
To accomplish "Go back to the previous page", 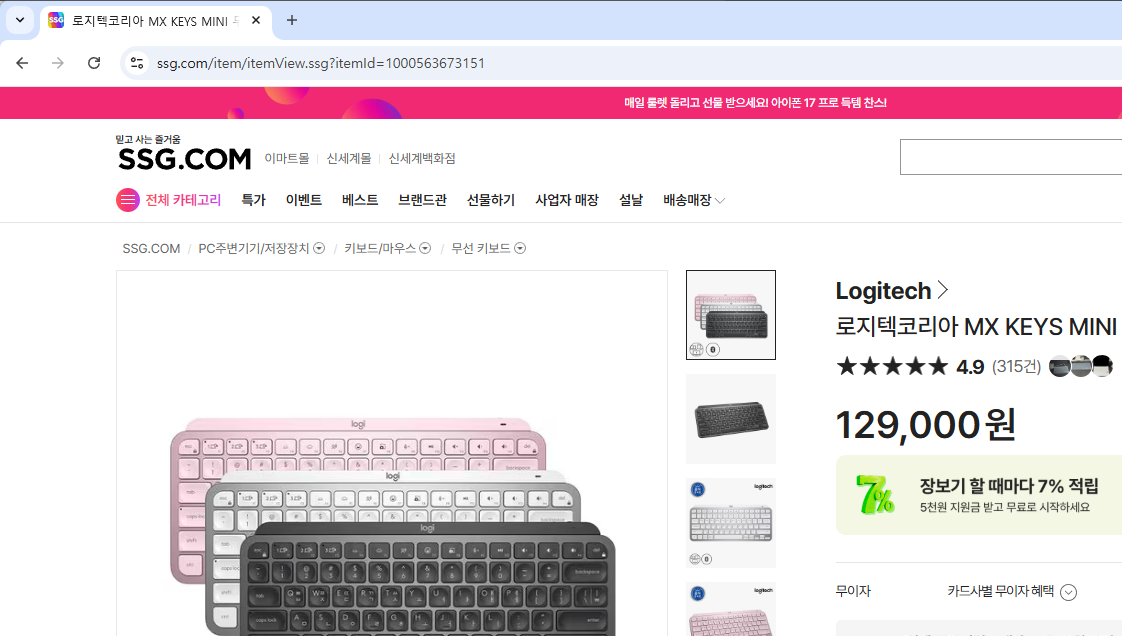I will click(x=22, y=63).
